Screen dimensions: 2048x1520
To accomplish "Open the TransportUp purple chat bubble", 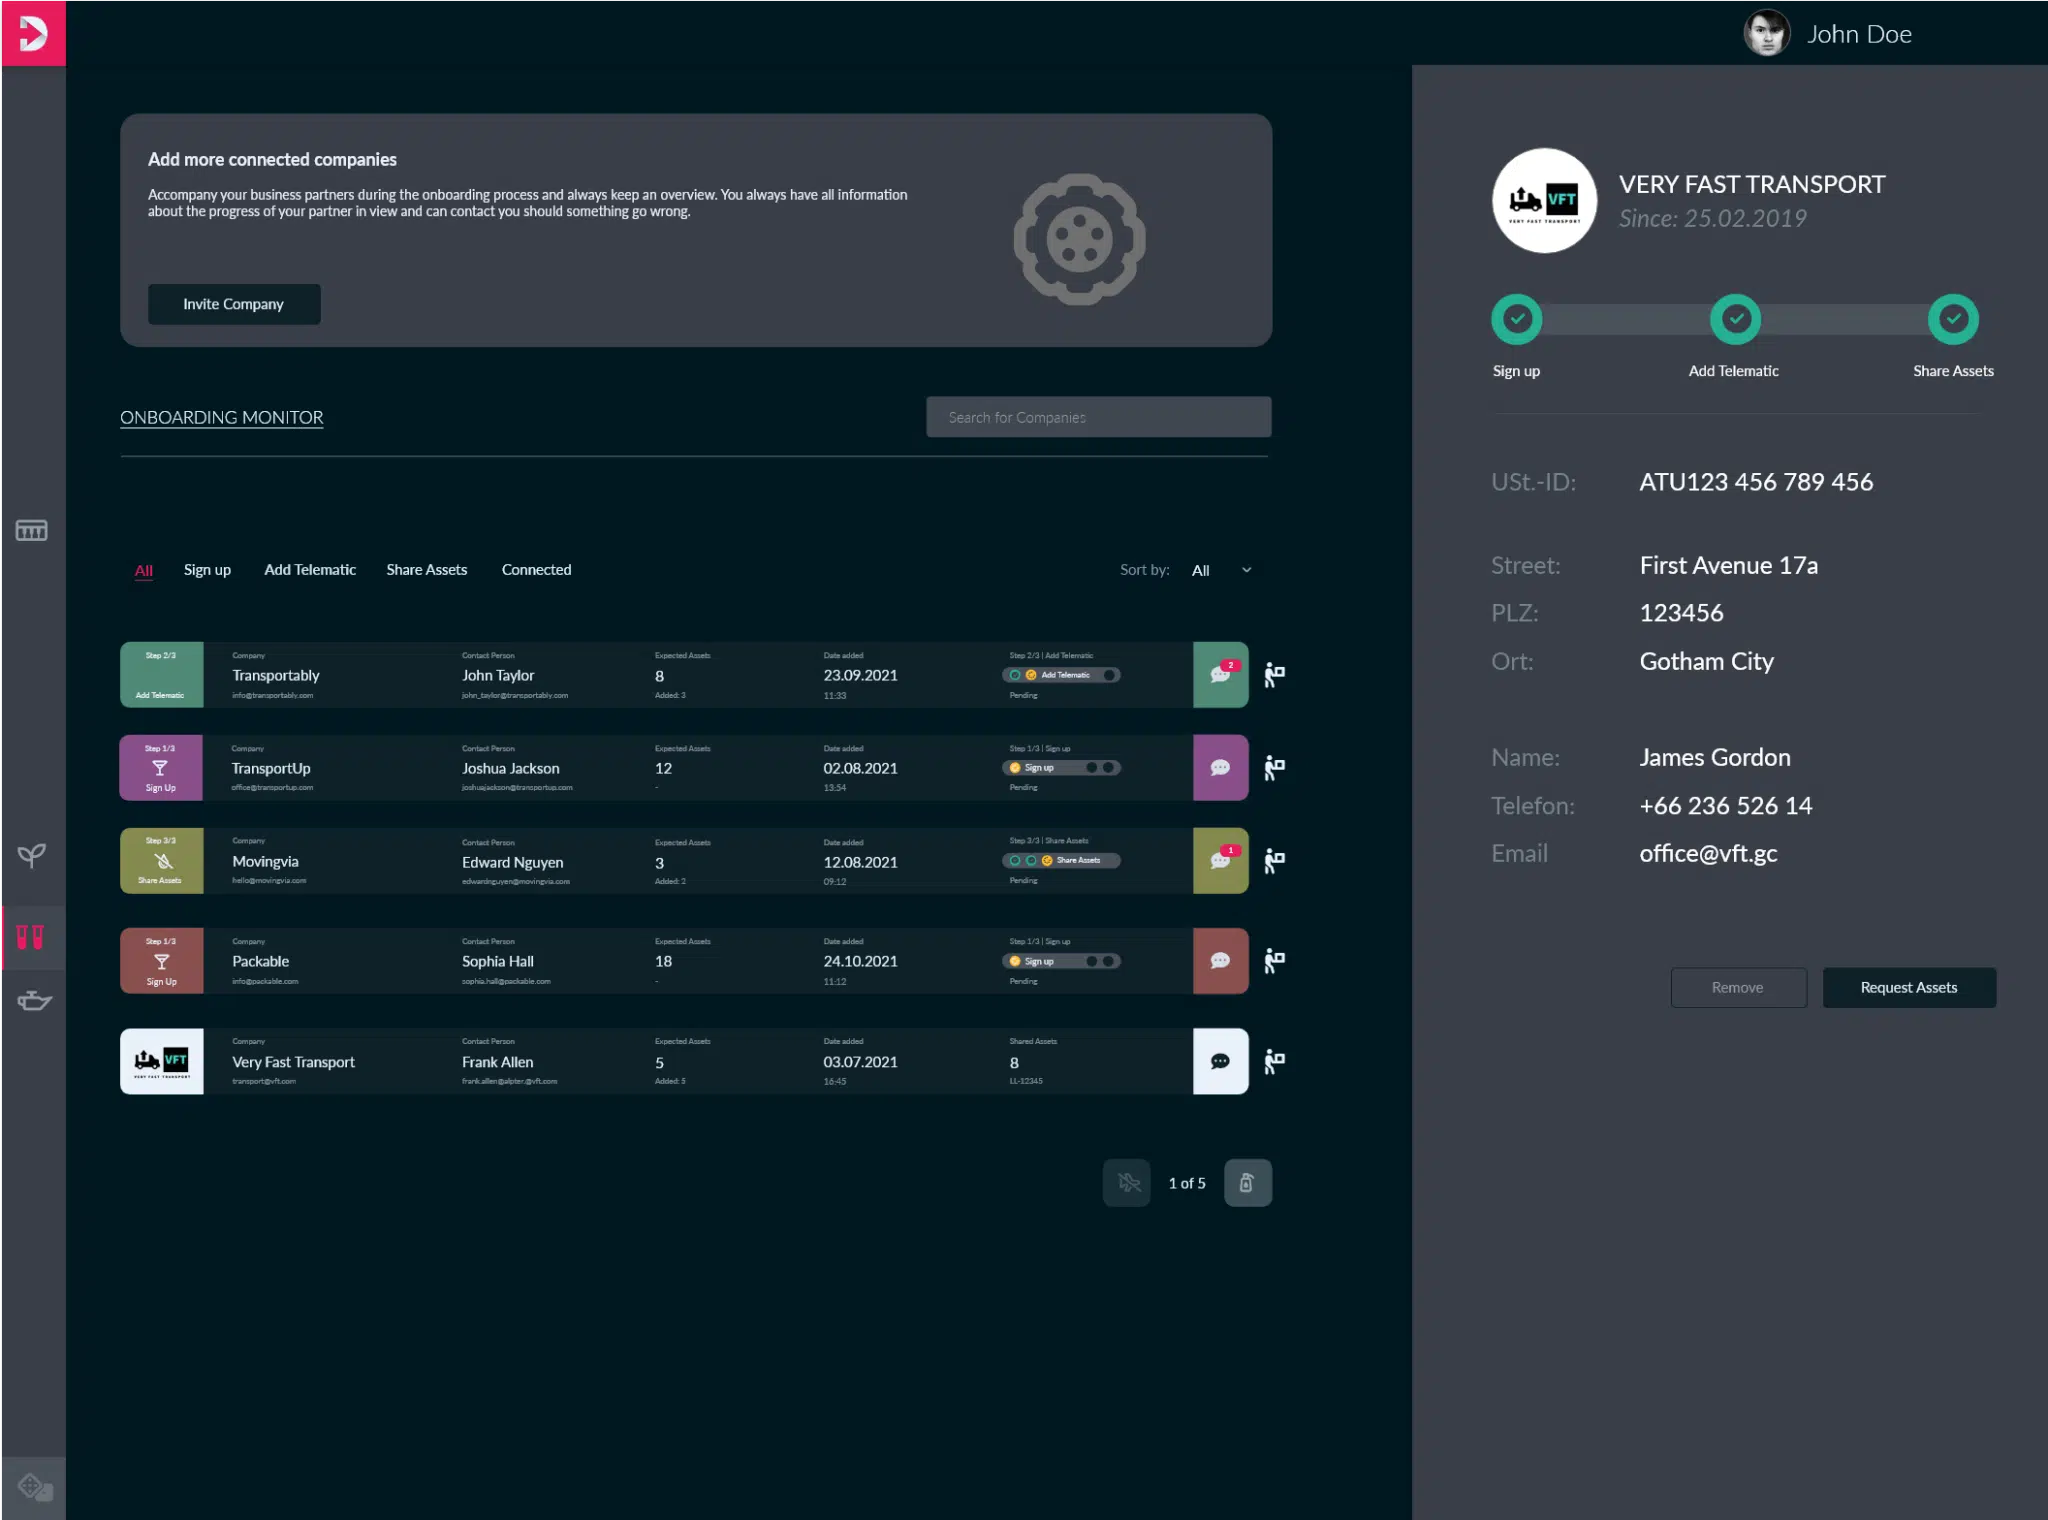I will [x=1220, y=768].
